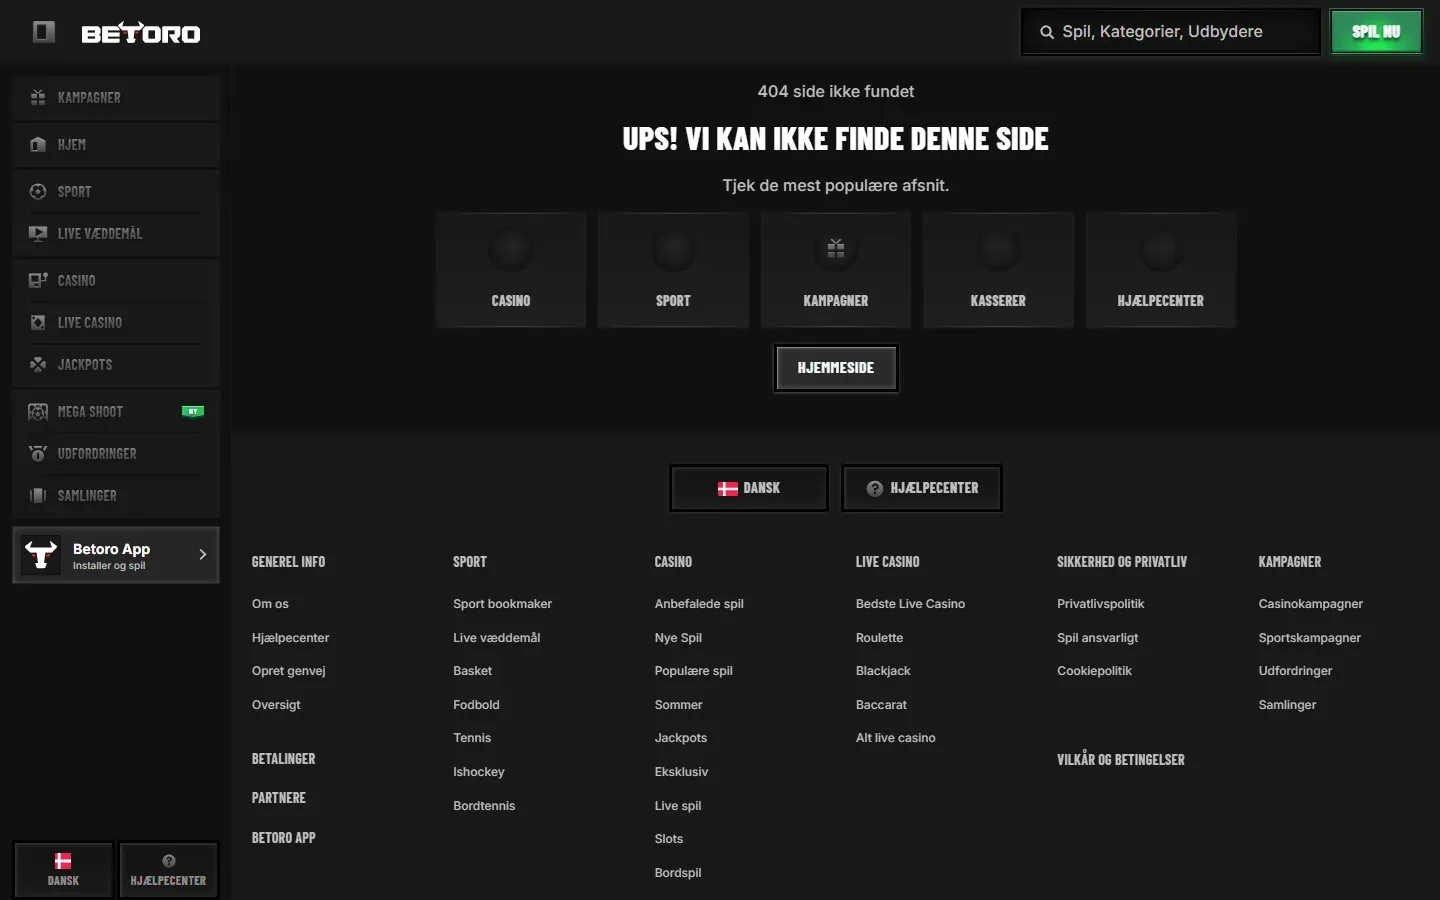
Task: Select the Samlinger cards icon in sidebar
Action: pos(38,495)
